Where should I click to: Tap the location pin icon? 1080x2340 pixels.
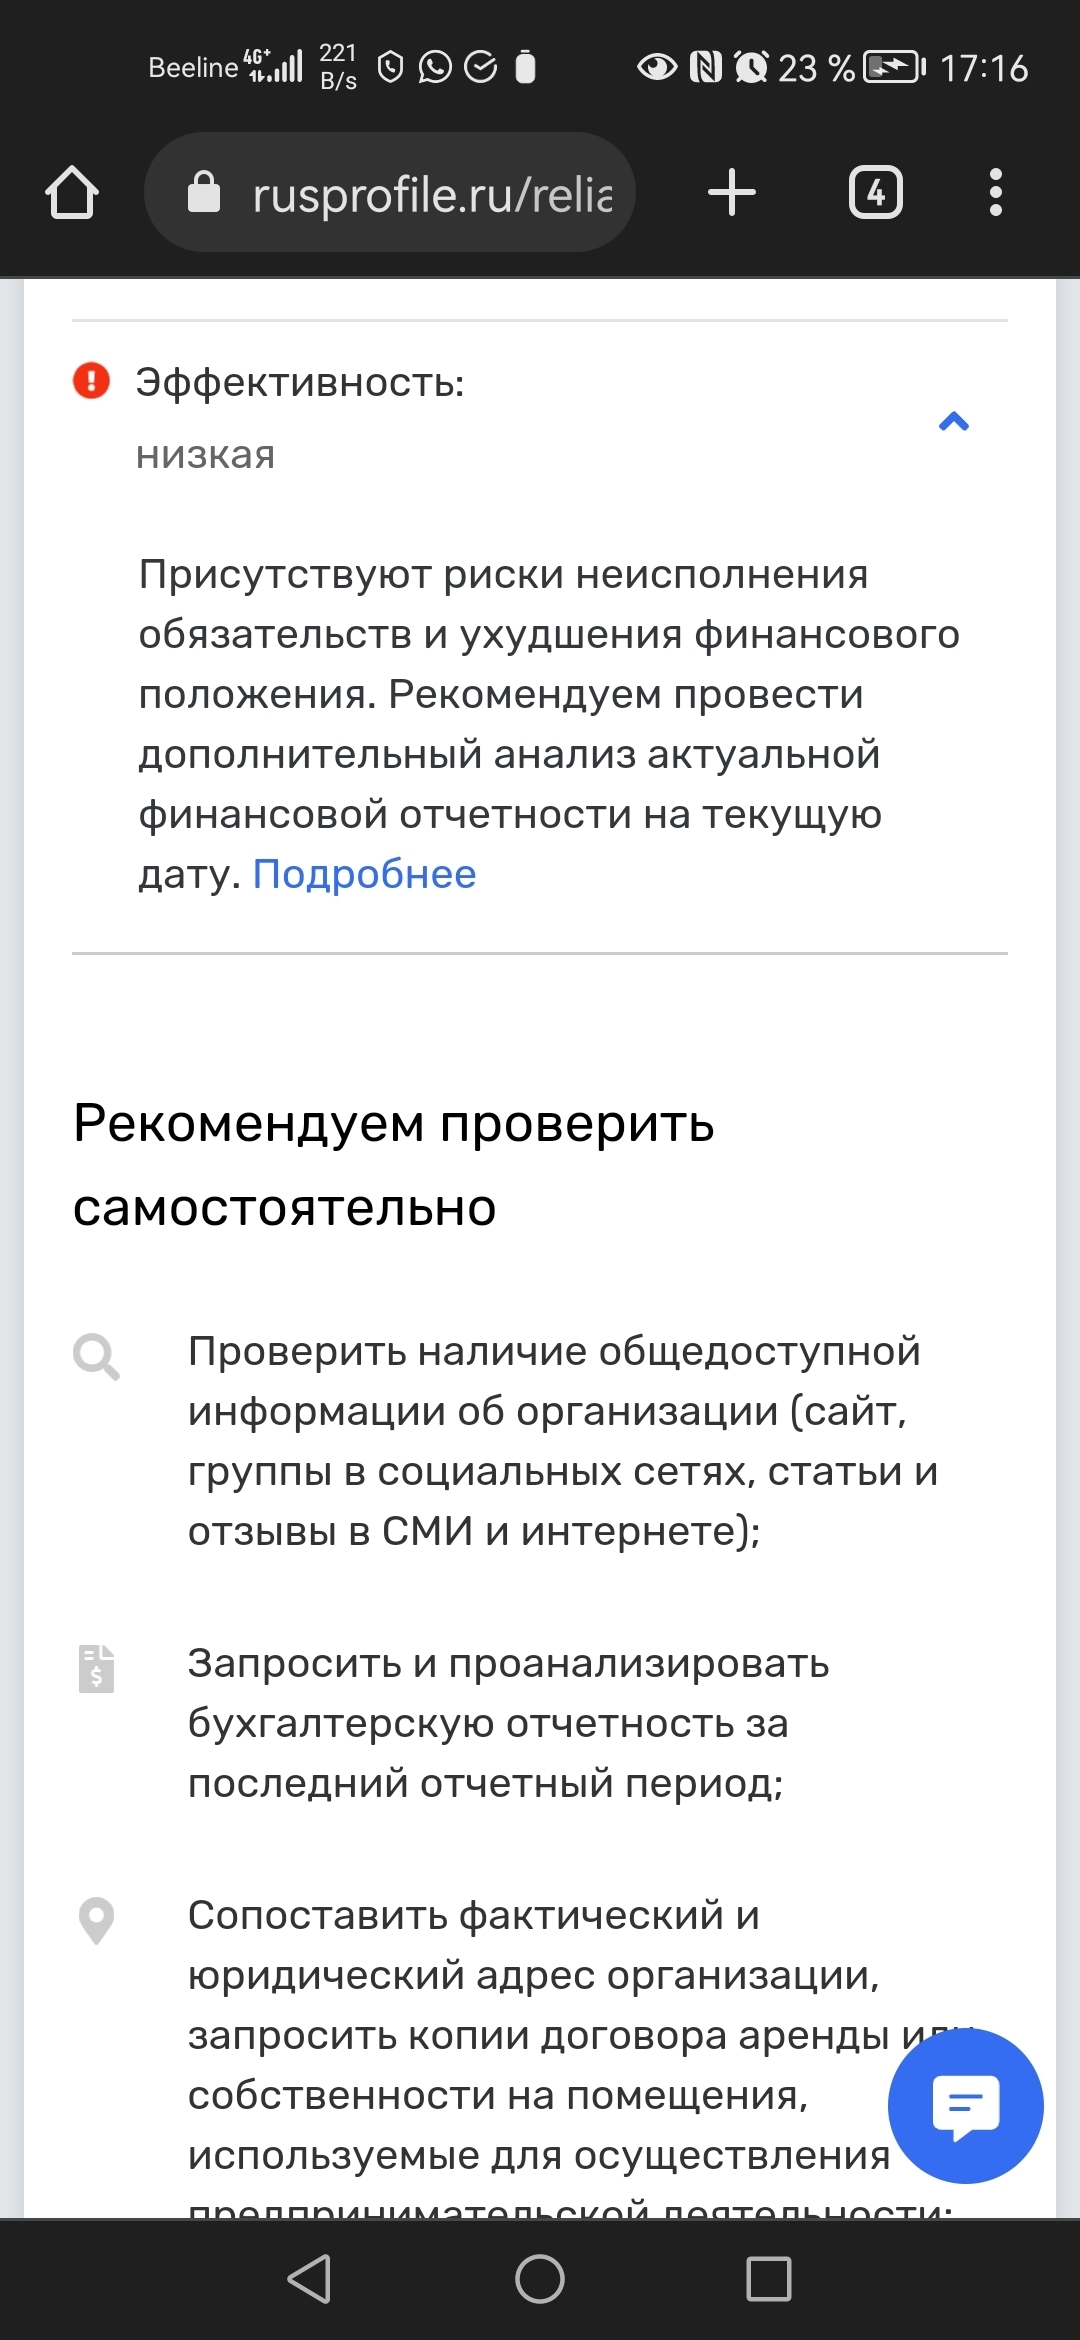96,1920
